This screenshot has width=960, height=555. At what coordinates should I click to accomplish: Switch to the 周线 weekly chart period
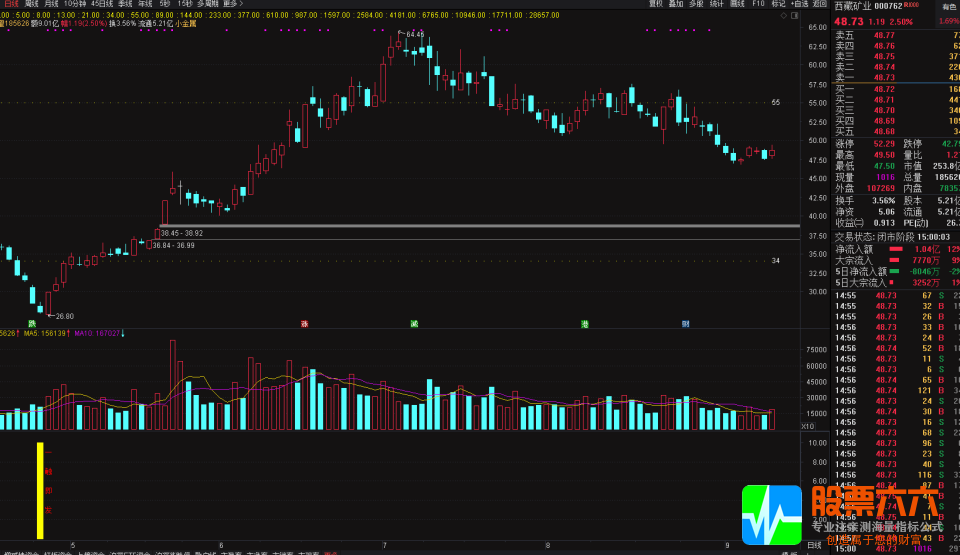point(31,4)
